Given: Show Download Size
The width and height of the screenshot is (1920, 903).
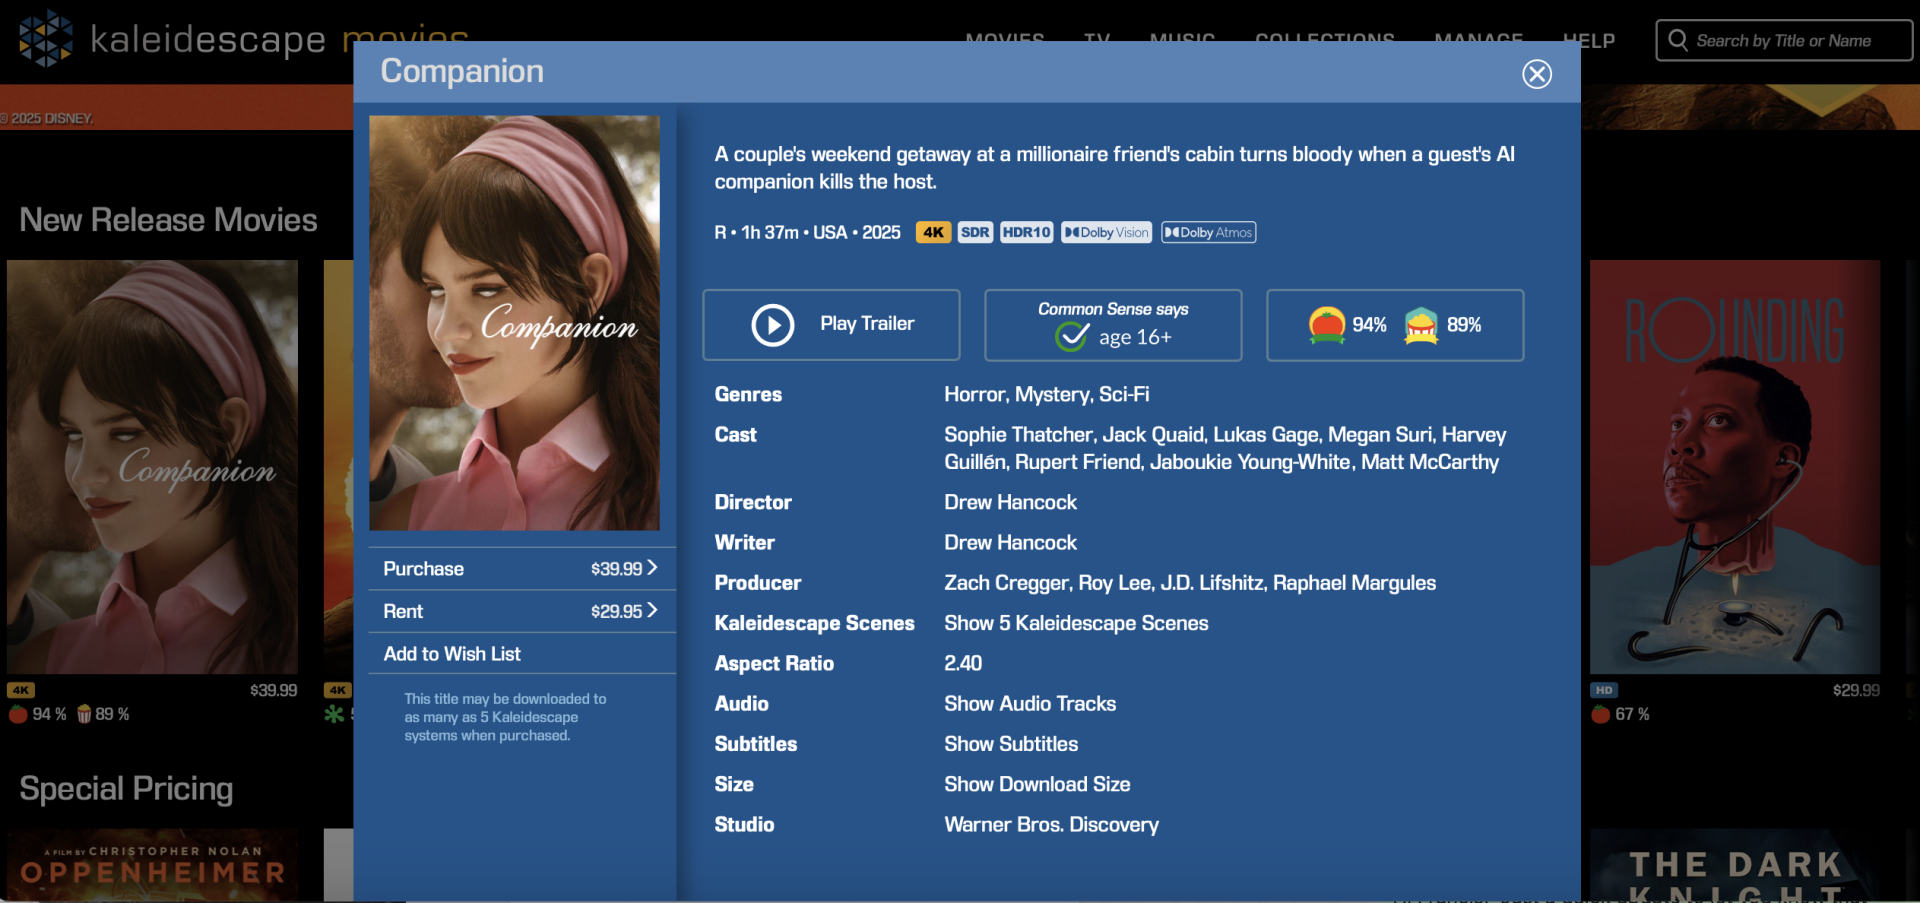Looking at the screenshot, I should (1037, 784).
